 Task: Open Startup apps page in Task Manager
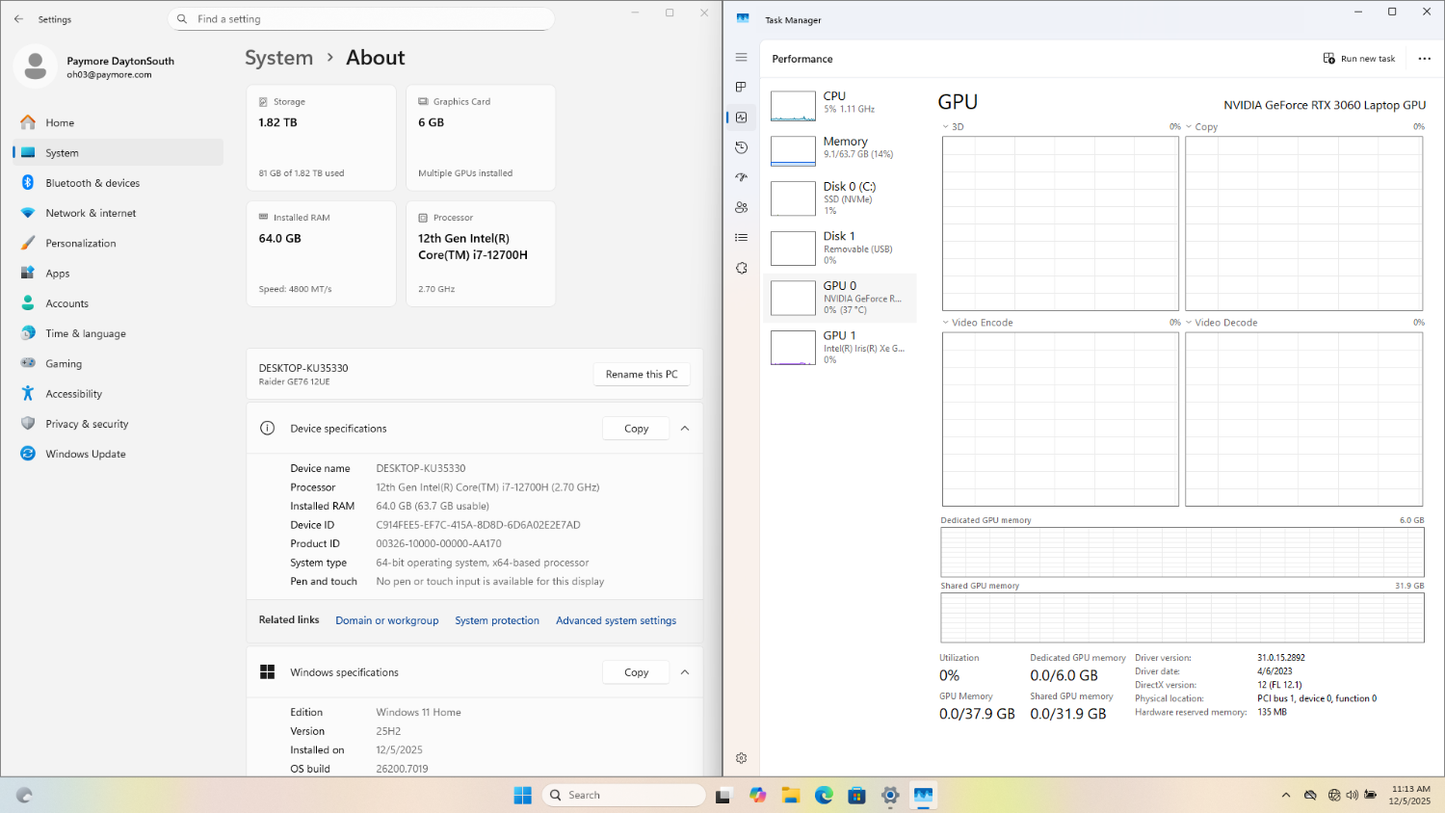741,178
